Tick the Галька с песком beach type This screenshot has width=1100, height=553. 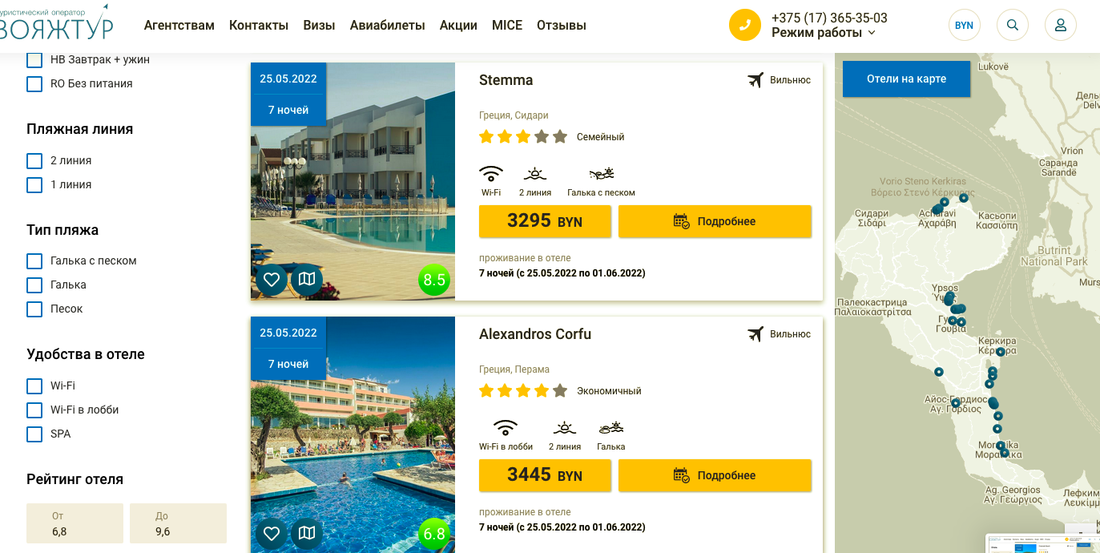(34, 261)
